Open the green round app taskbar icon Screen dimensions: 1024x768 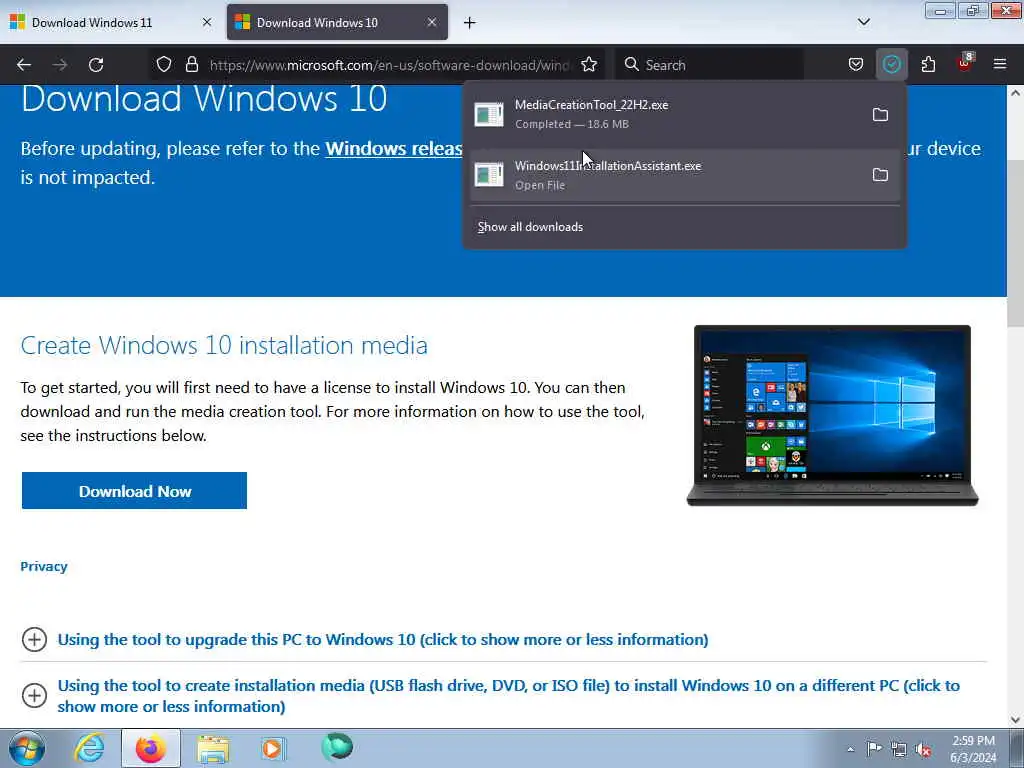coord(337,747)
